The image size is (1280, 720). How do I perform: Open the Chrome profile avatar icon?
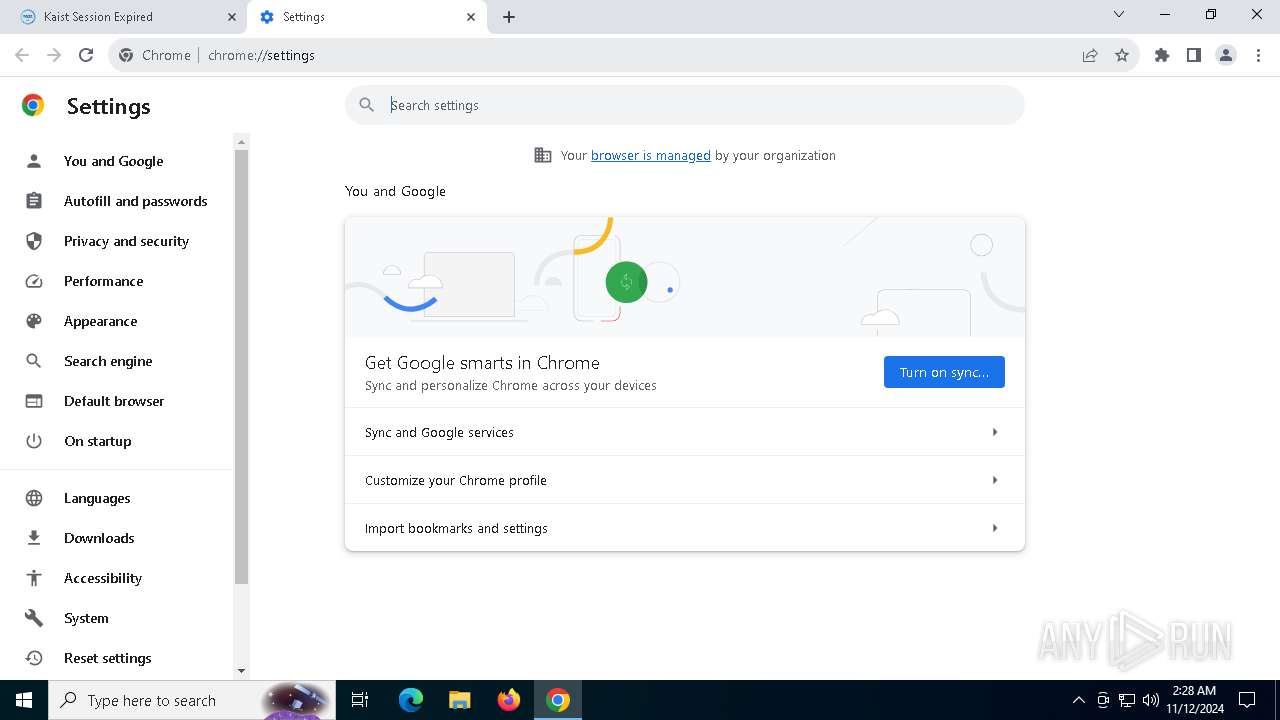coord(1226,55)
